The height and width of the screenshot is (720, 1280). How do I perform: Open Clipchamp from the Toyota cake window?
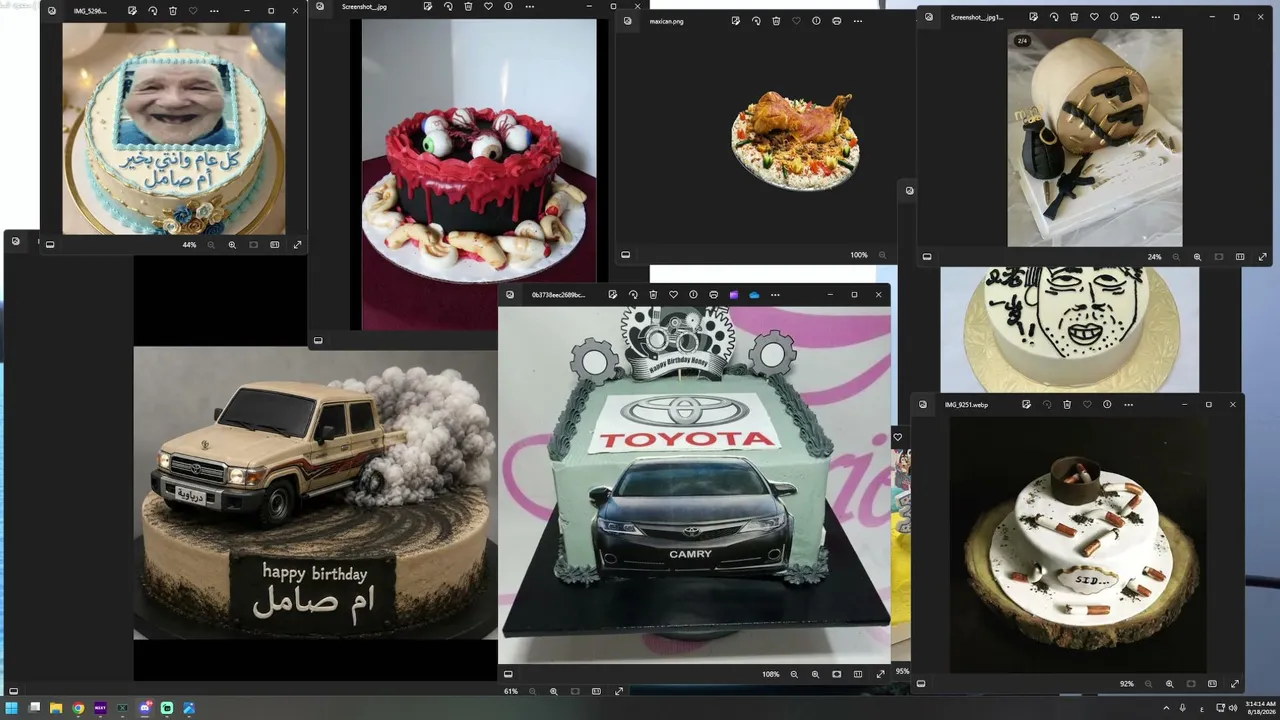tap(734, 295)
